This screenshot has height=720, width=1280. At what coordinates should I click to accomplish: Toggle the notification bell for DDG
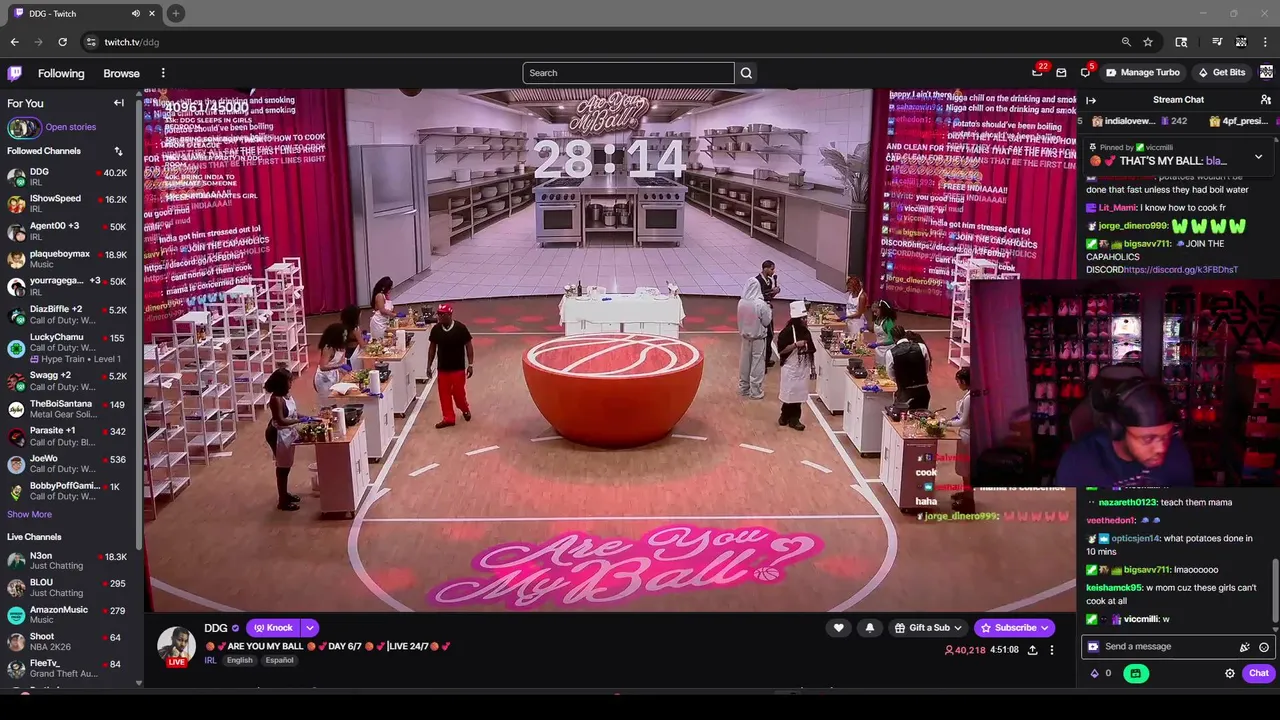coord(869,628)
